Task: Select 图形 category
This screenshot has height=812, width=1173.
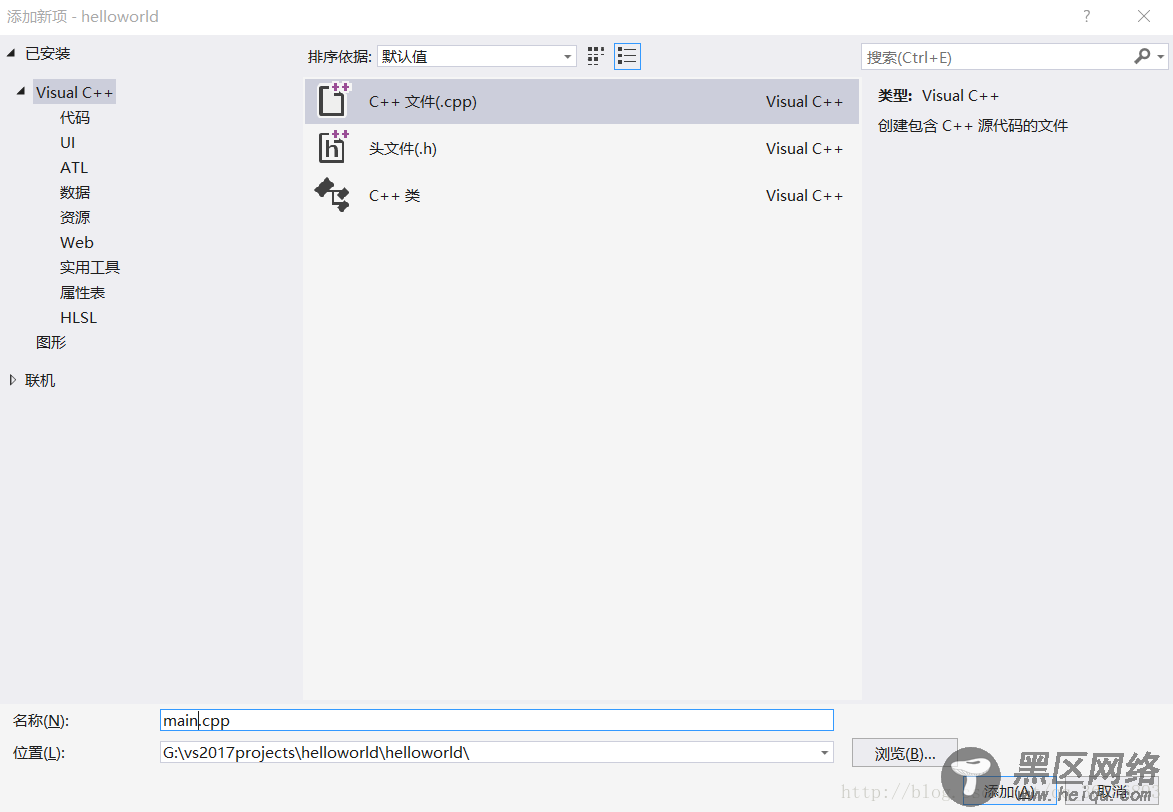Action: (51, 342)
